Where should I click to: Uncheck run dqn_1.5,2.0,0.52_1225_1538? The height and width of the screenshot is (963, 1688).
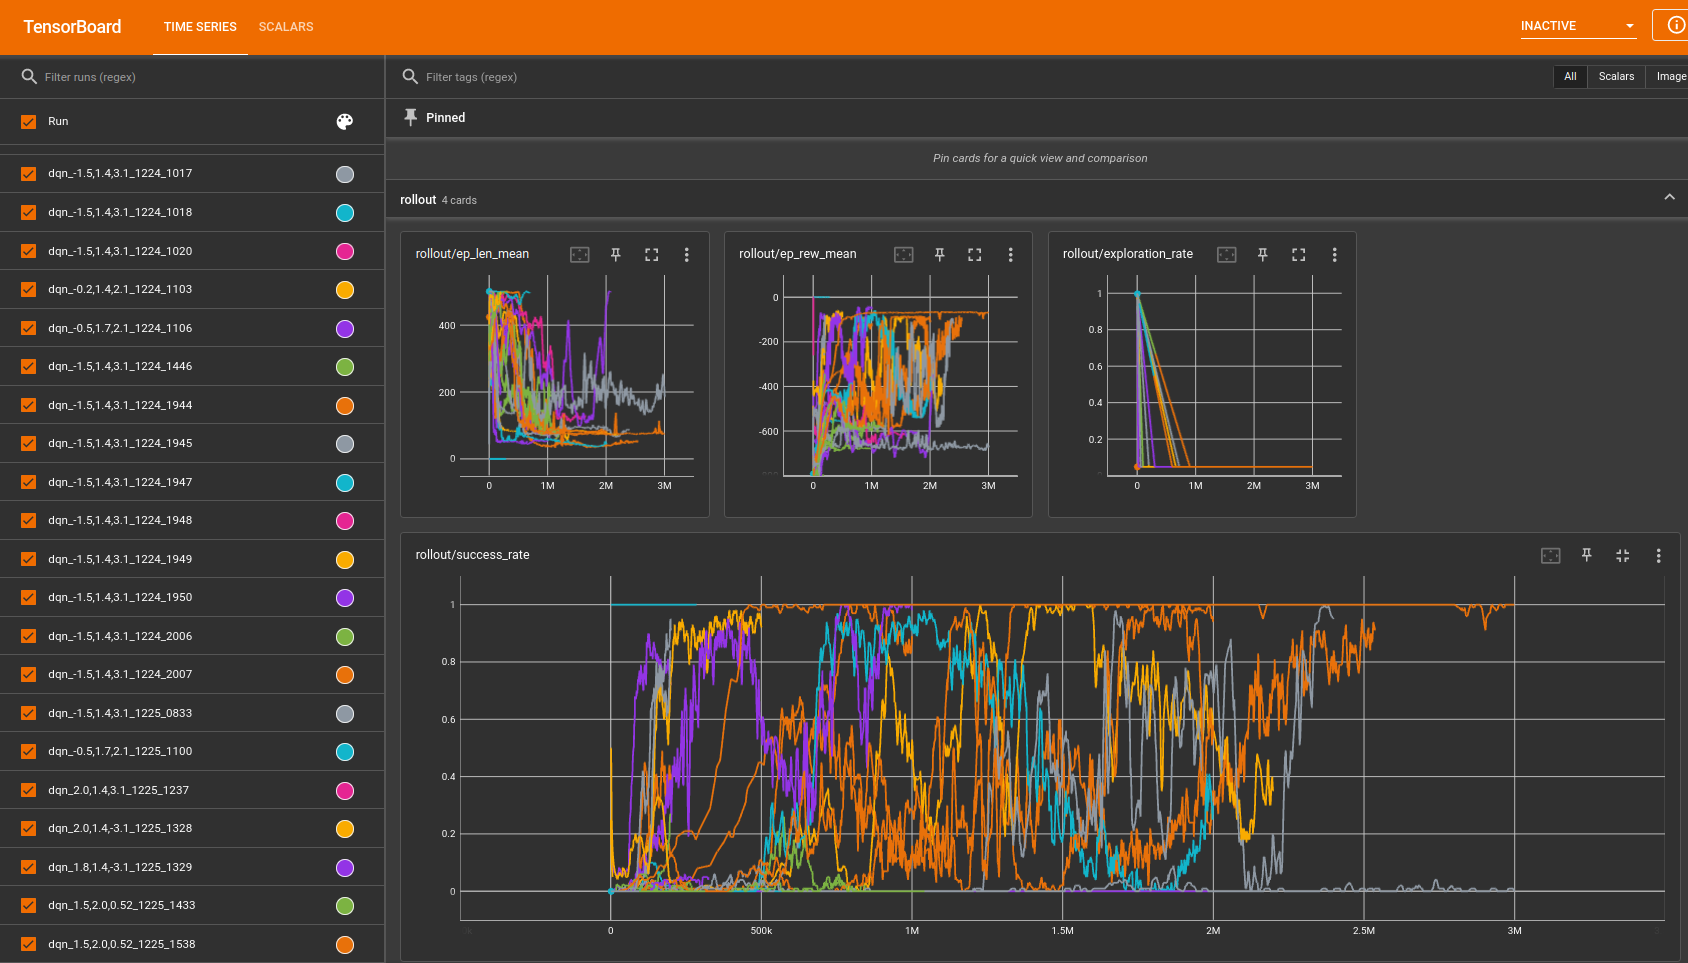click(29, 945)
